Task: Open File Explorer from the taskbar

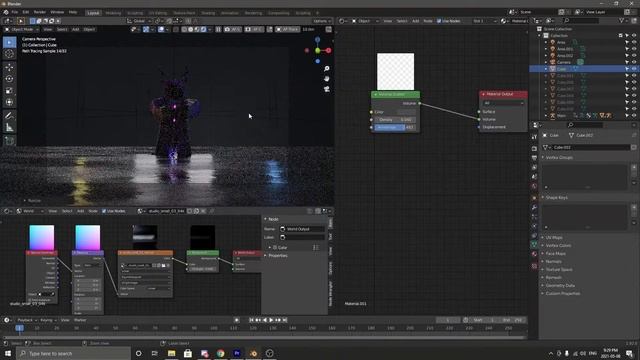Action: (x=171, y=353)
